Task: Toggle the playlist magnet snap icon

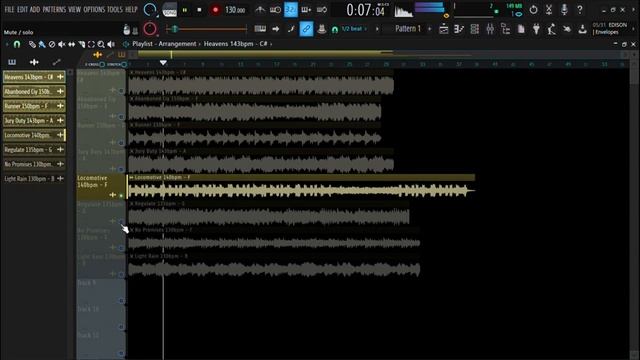Action: [x=17, y=44]
